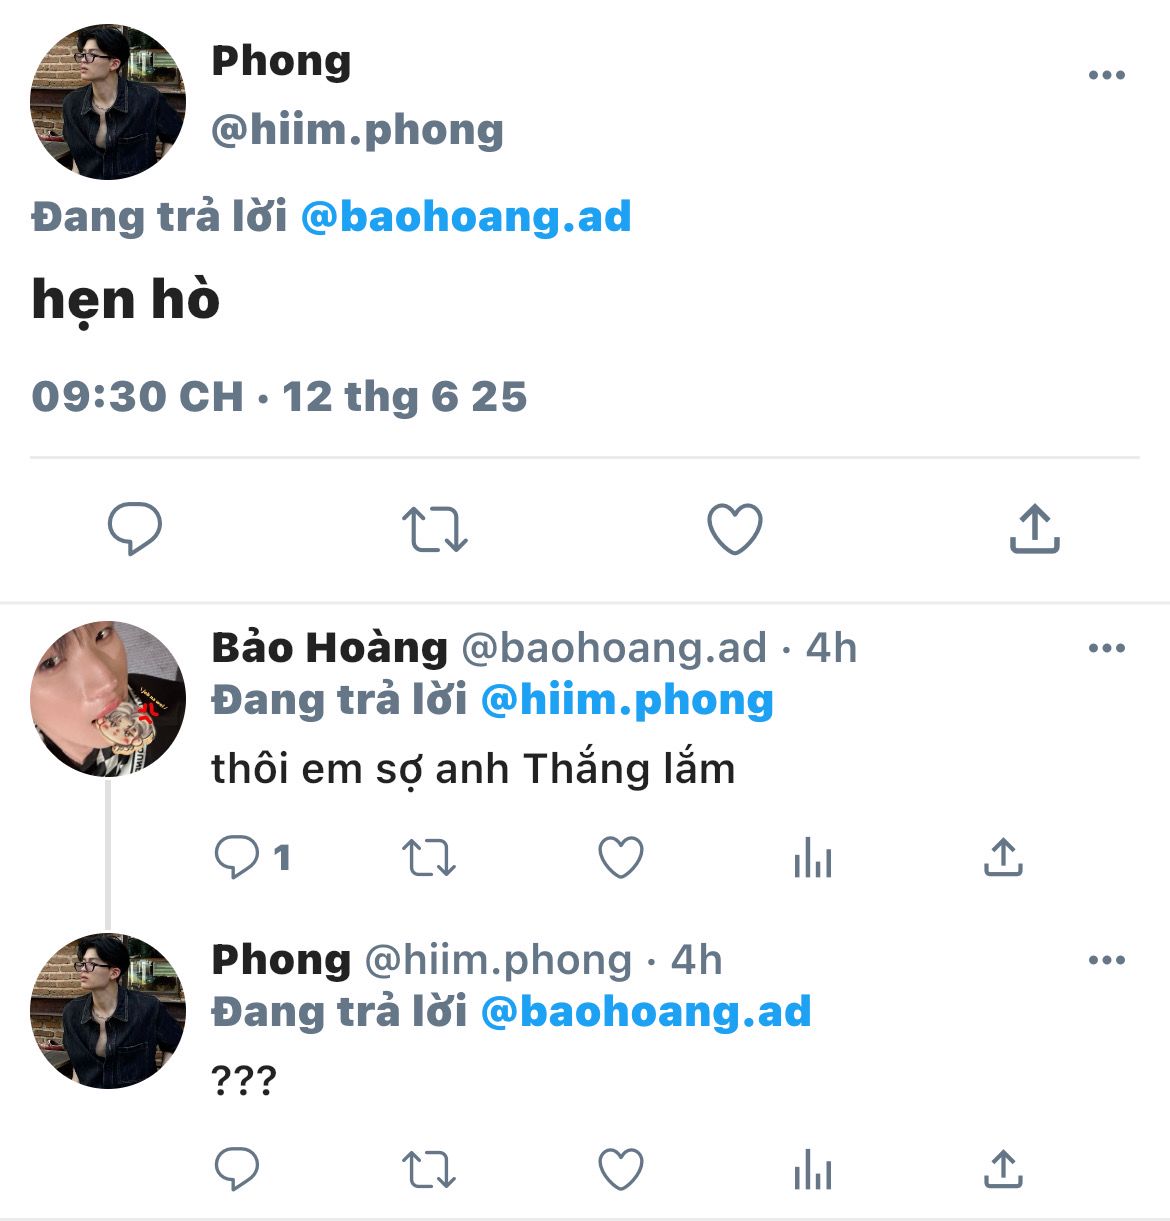
Task: Retweet Phong's "???" reply
Action: click(428, 1170)
